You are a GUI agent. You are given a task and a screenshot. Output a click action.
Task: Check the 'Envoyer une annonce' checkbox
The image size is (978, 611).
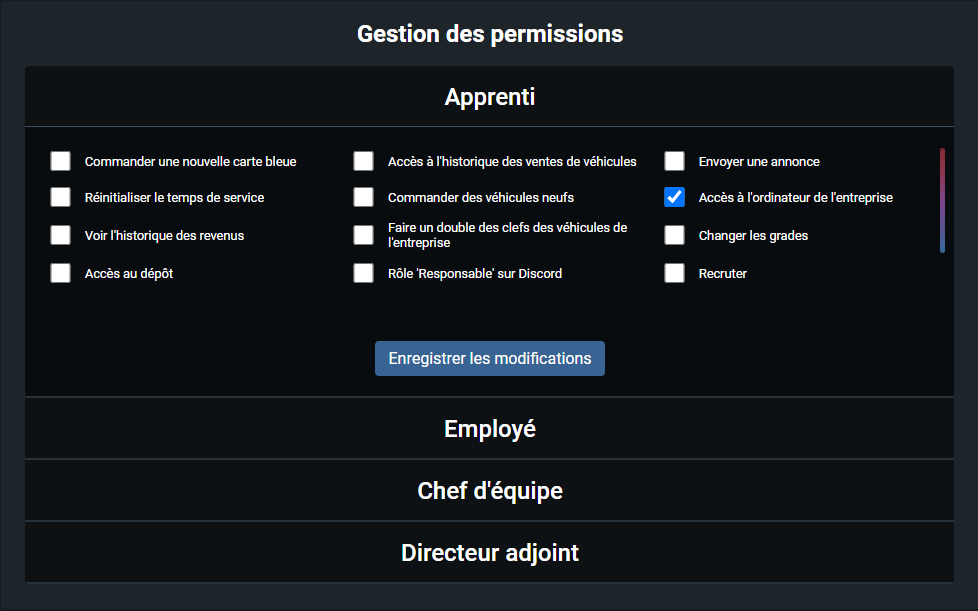point(675,161)
